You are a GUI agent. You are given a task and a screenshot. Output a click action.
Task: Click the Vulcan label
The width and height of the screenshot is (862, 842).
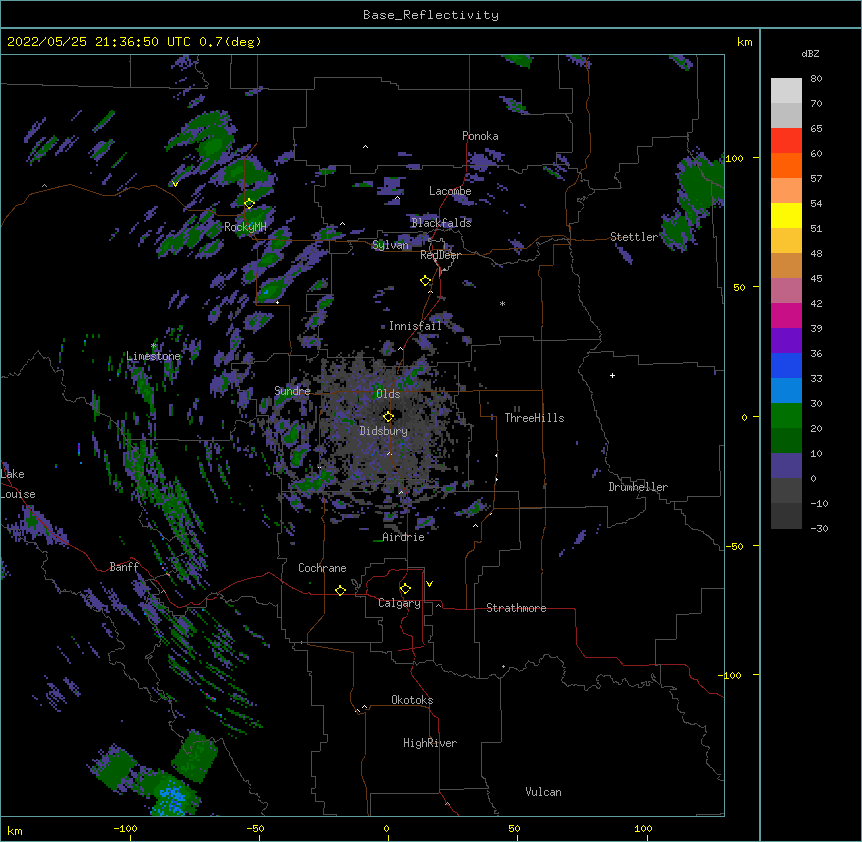tap(543, 792)
